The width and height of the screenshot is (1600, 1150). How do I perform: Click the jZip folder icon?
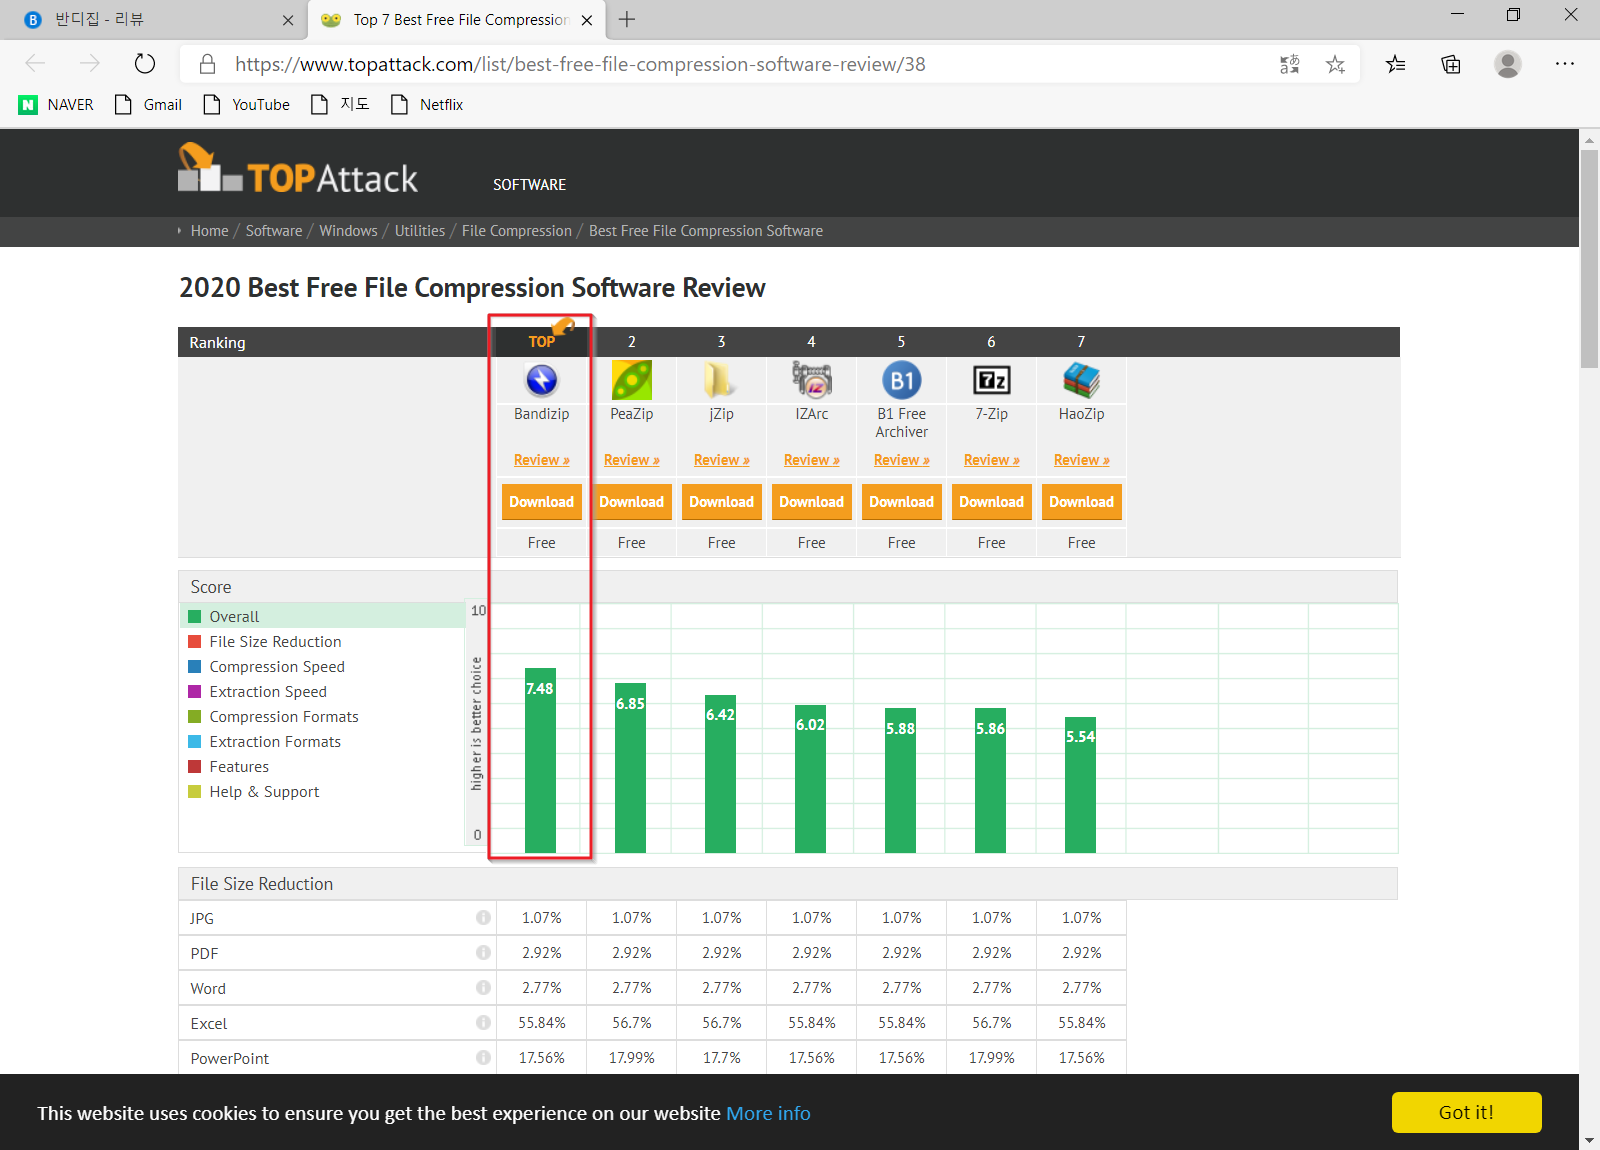(x=720, y=380)
